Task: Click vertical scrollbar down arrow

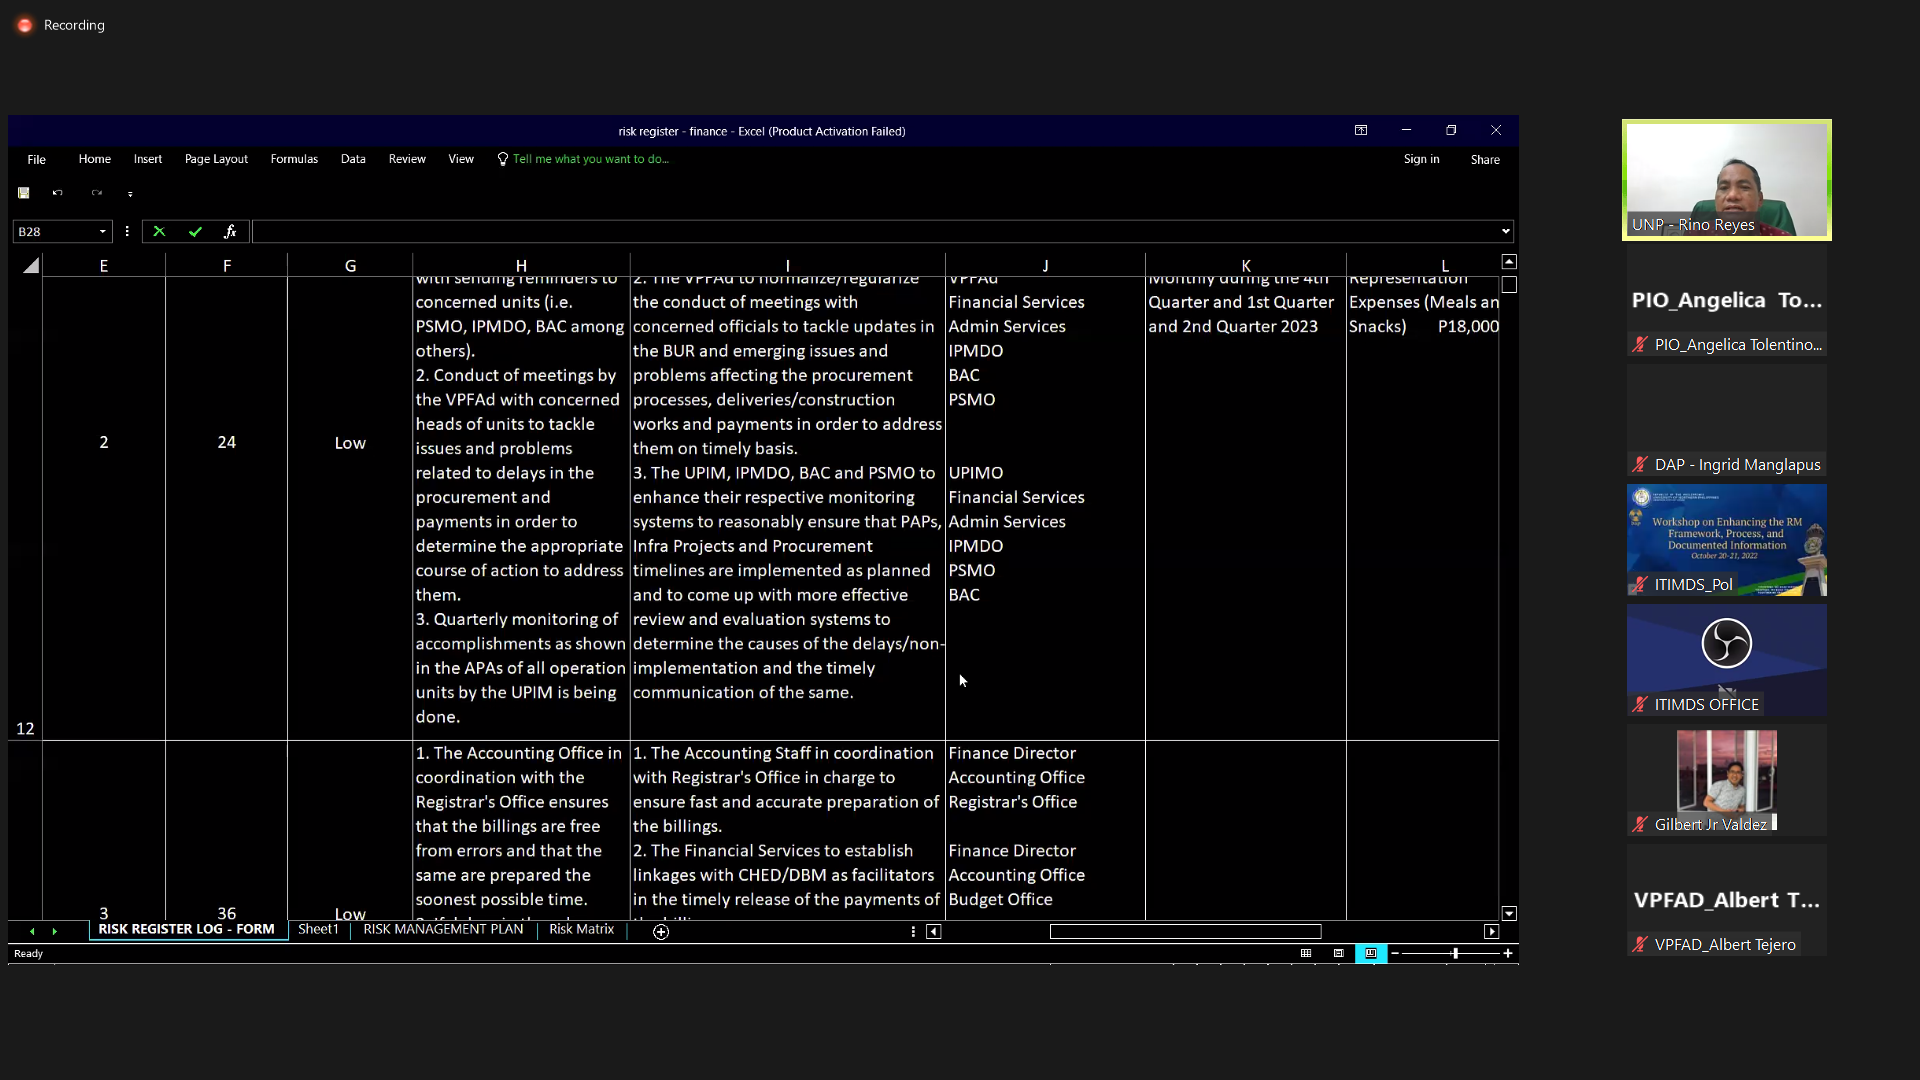Action: pyautogui.click(x=1509, y=914)
